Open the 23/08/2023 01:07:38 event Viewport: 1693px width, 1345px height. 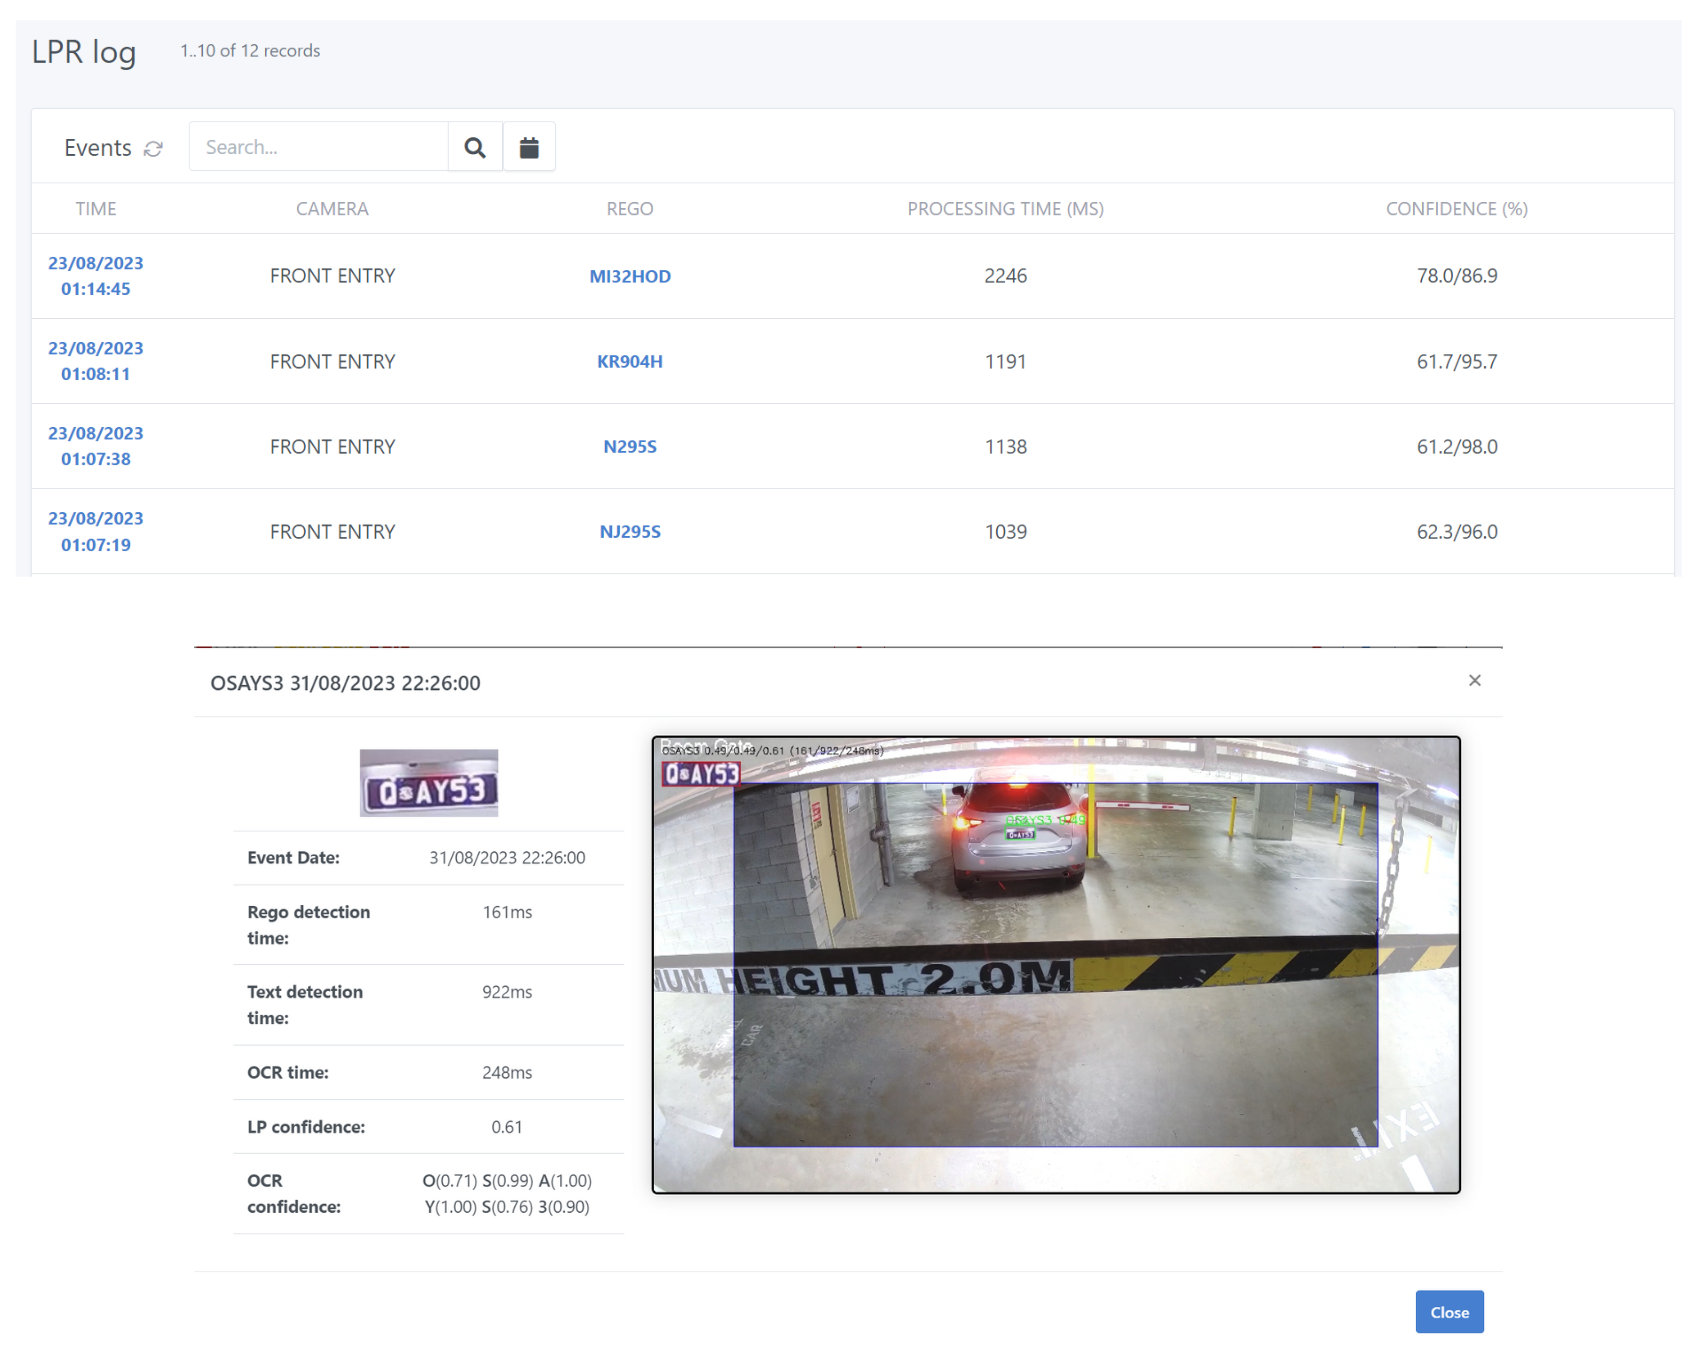point(96,446)
